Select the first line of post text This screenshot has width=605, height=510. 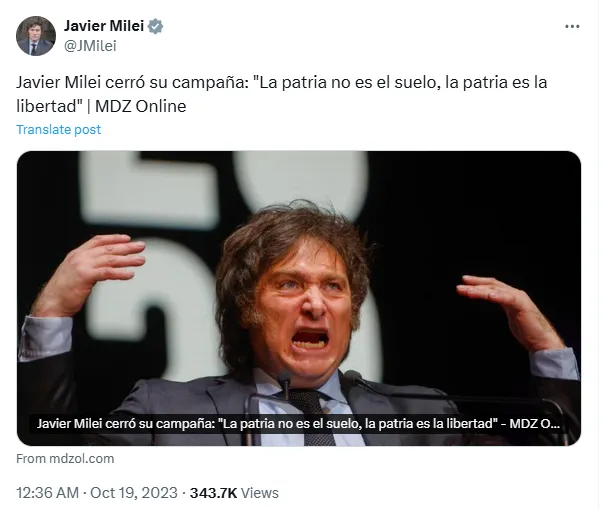(x=282, y=83)
